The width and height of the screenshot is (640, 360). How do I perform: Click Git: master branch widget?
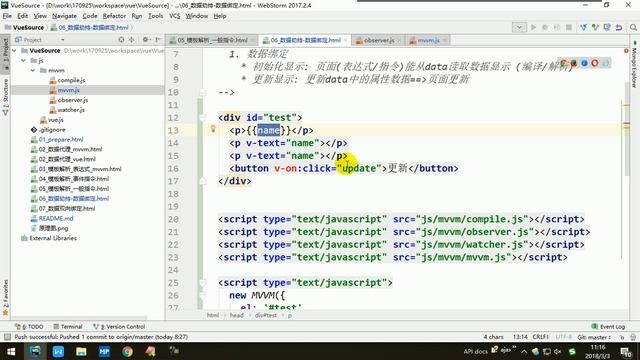point(594,337)
